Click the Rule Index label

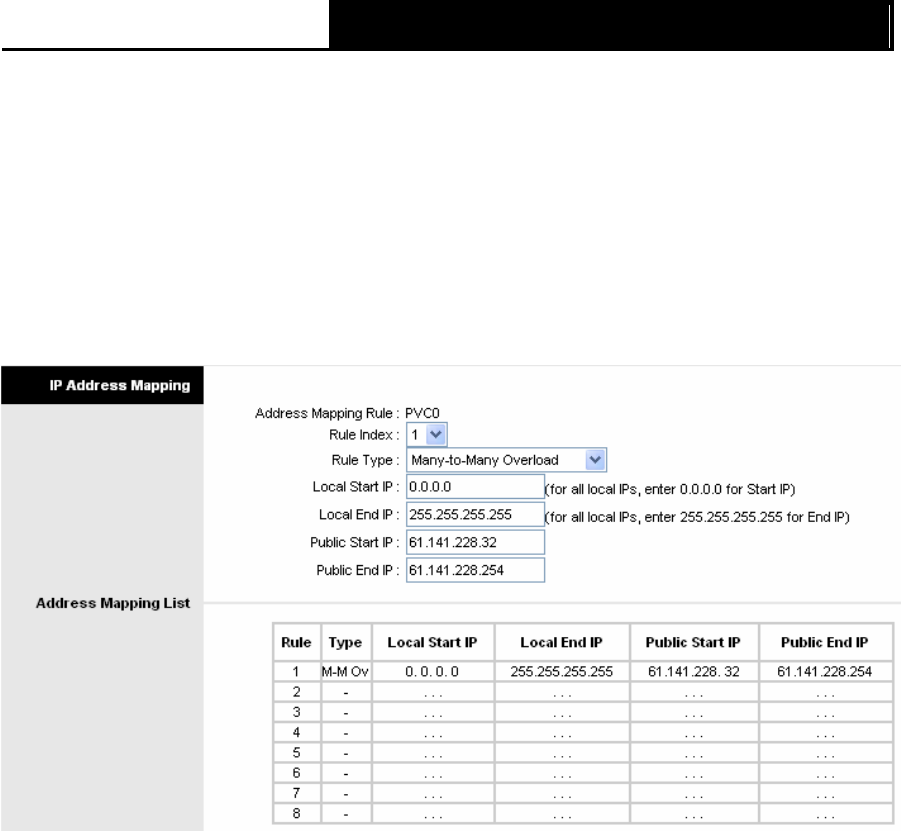pyautogui.click(x=364, y=434)
